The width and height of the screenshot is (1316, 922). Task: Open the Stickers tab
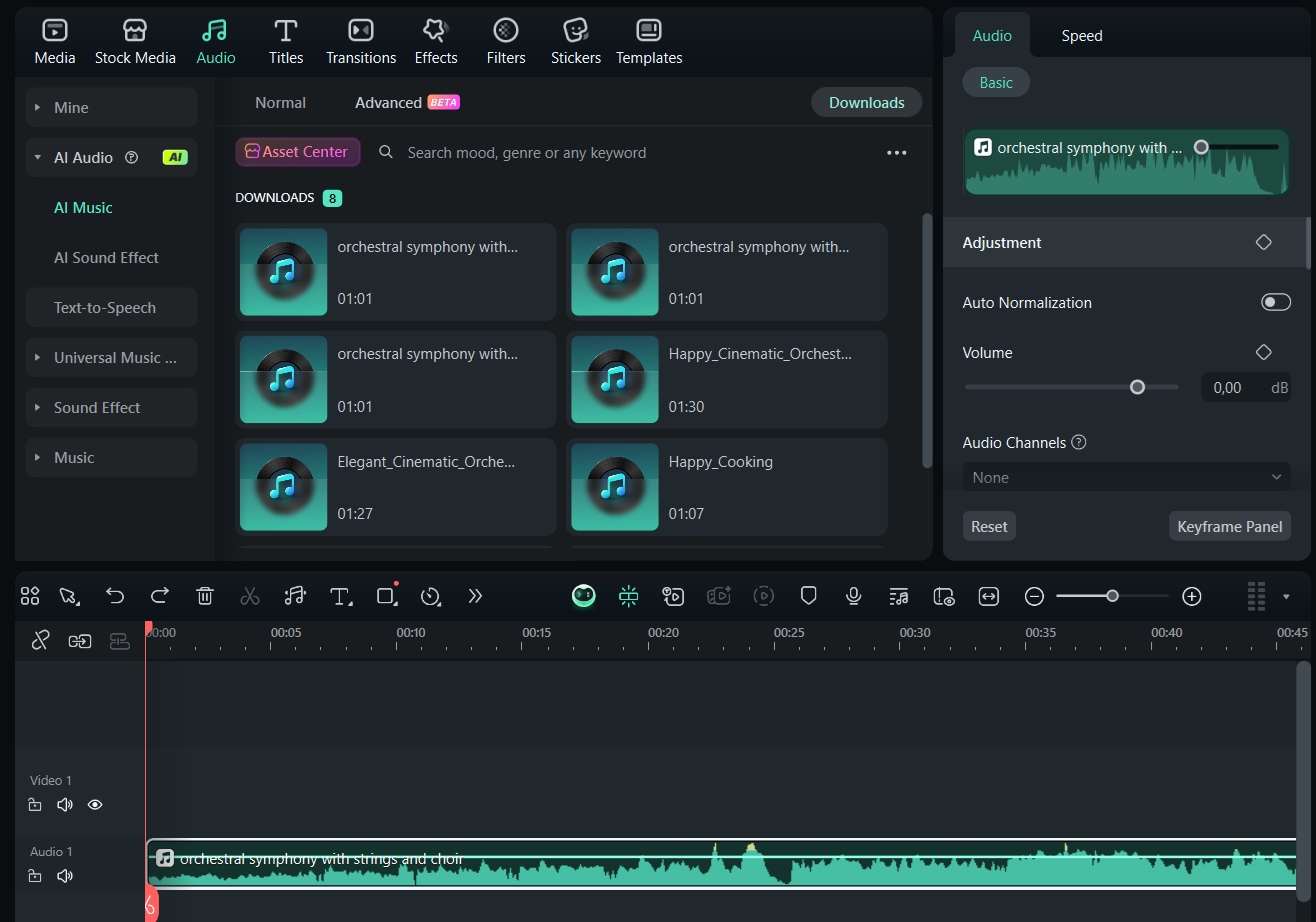576,42
